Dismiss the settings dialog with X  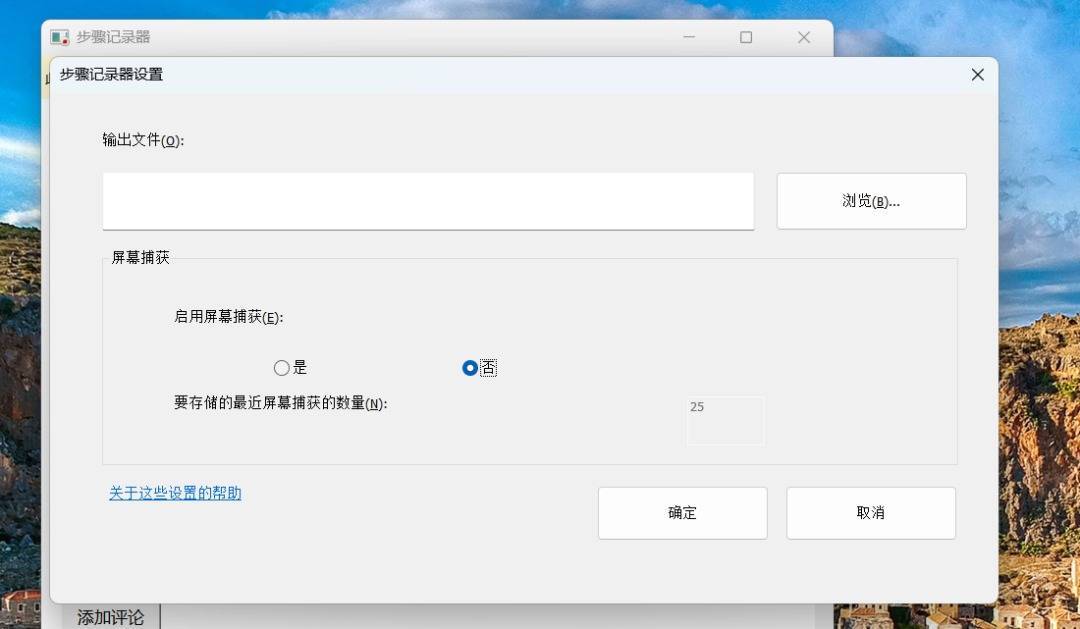[x=977, y=74]
